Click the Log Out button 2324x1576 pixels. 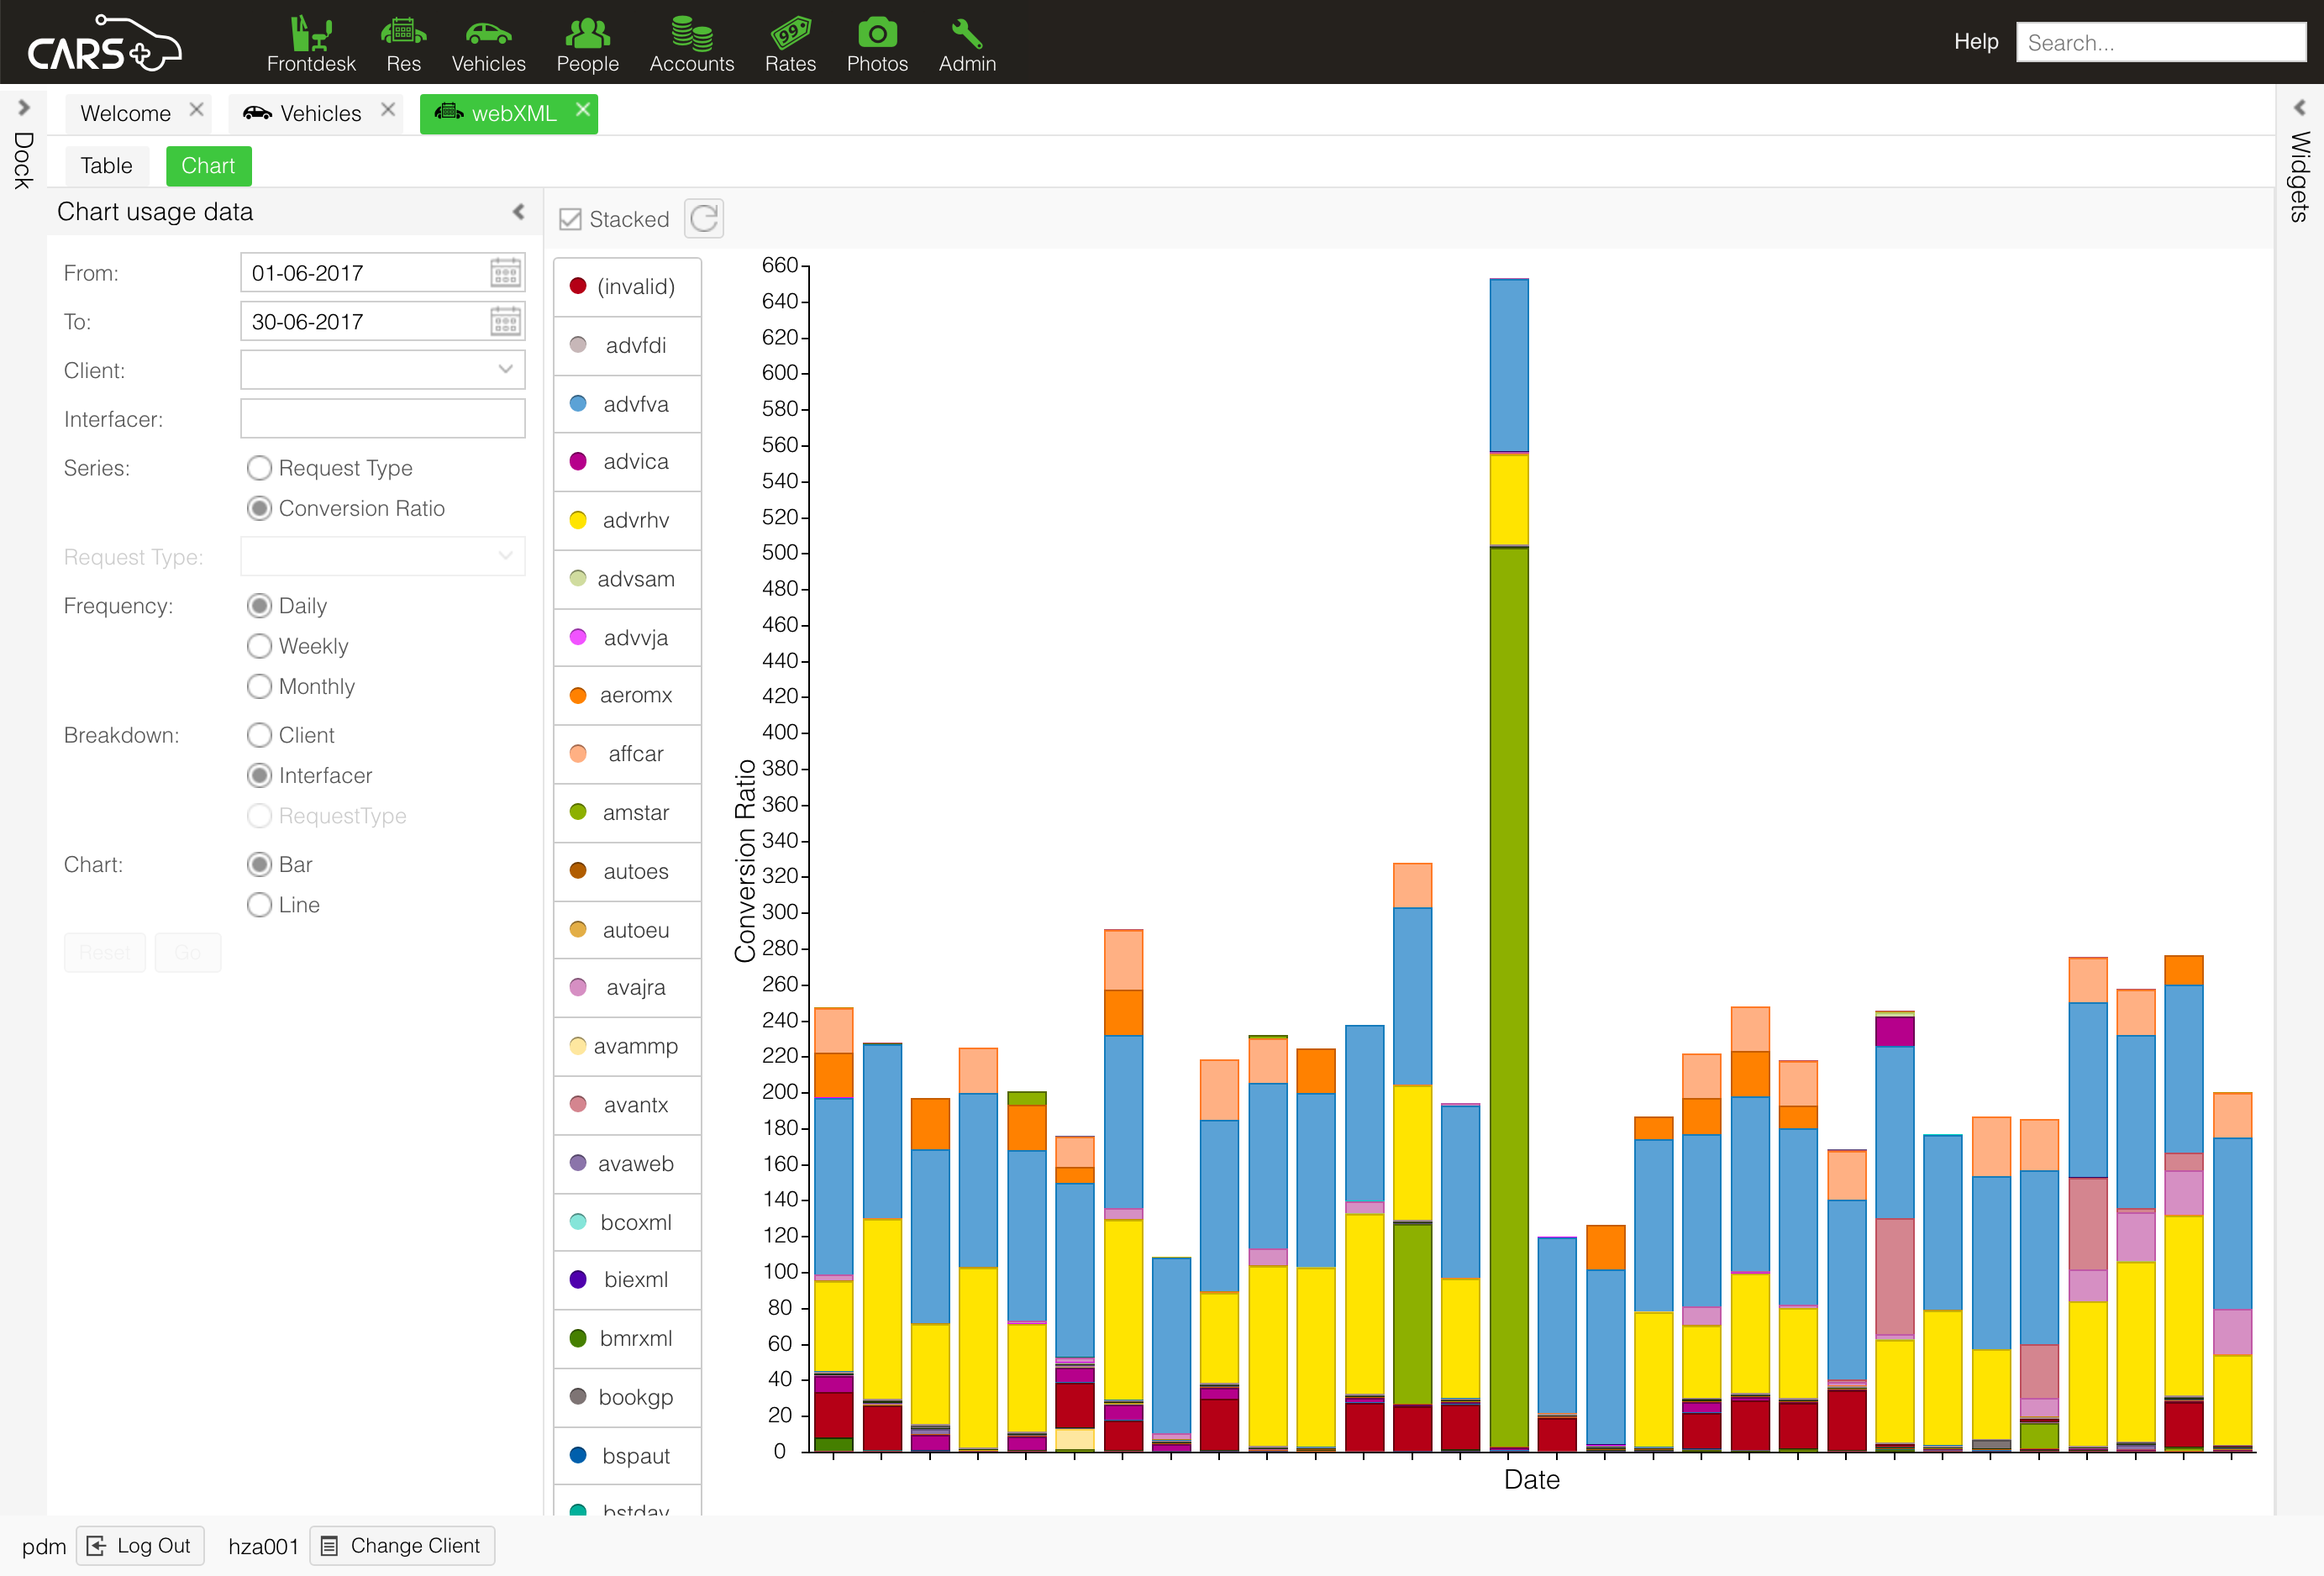click(140, 1546)
